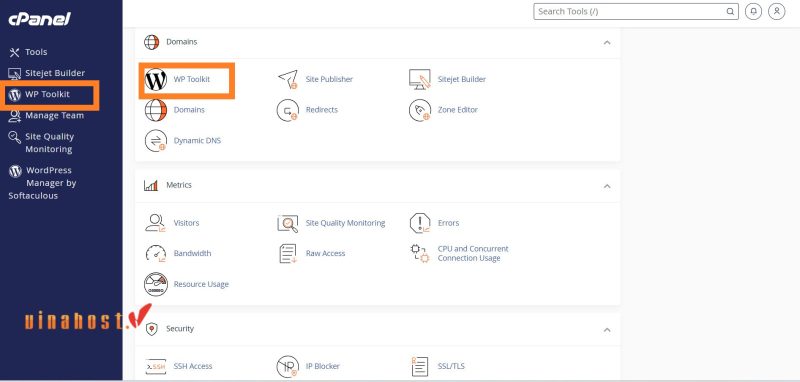Select Sitejet Builder in the sidebar
The image size is (800, 382).
pyautogui.click(x=55, y=73)
